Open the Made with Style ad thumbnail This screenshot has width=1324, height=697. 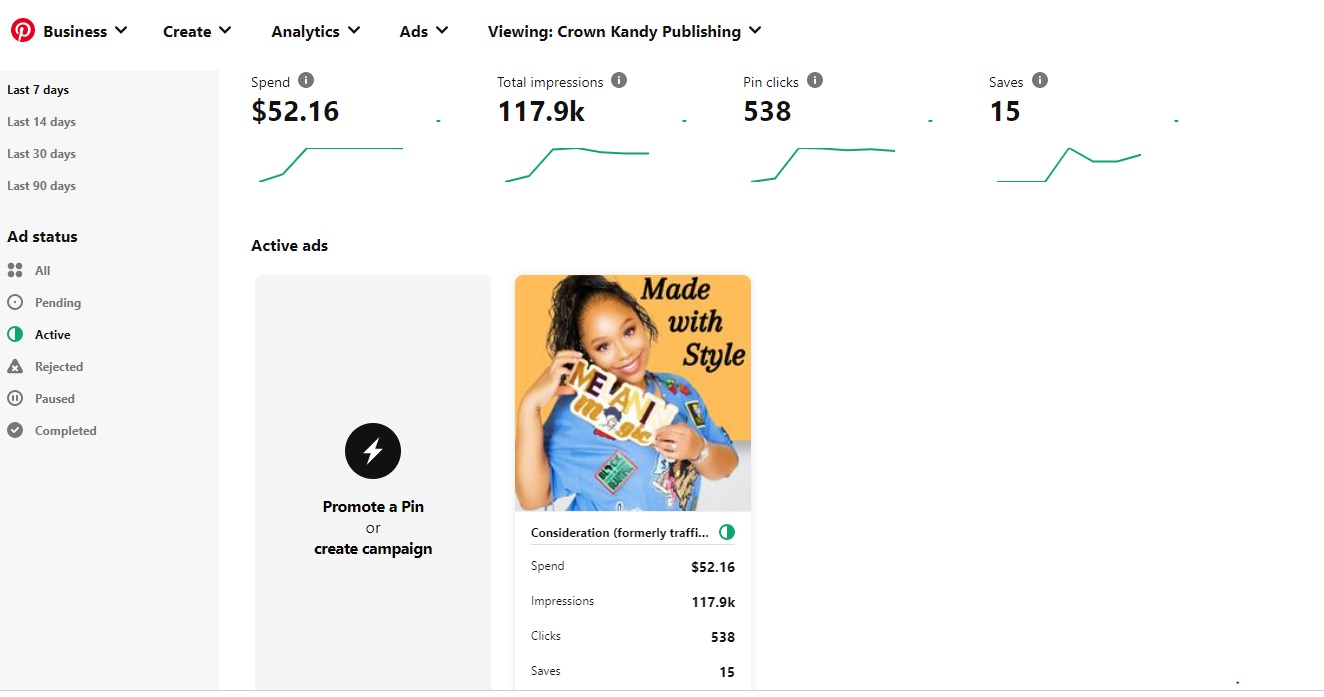(x=633, y=393)
